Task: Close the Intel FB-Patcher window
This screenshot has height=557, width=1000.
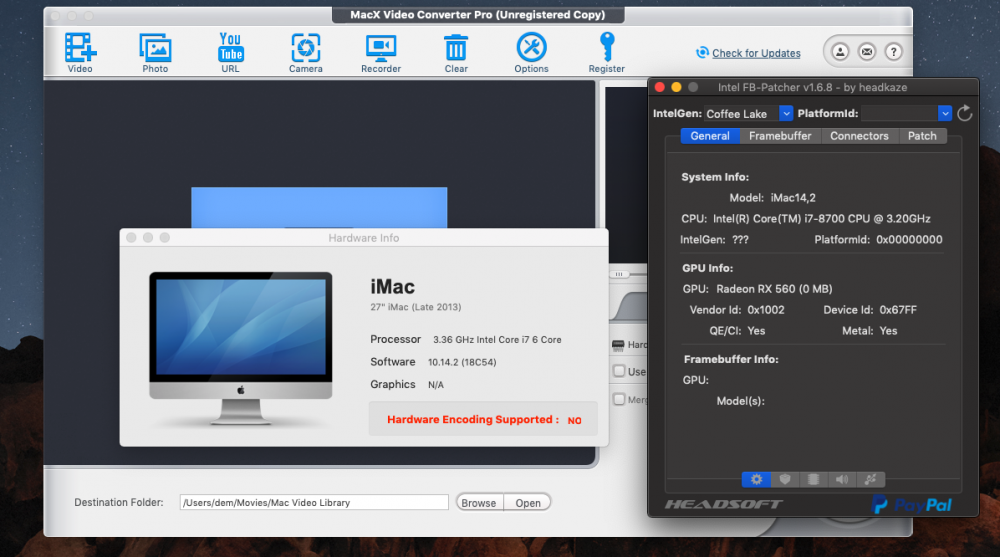Action: coord(660,87)
